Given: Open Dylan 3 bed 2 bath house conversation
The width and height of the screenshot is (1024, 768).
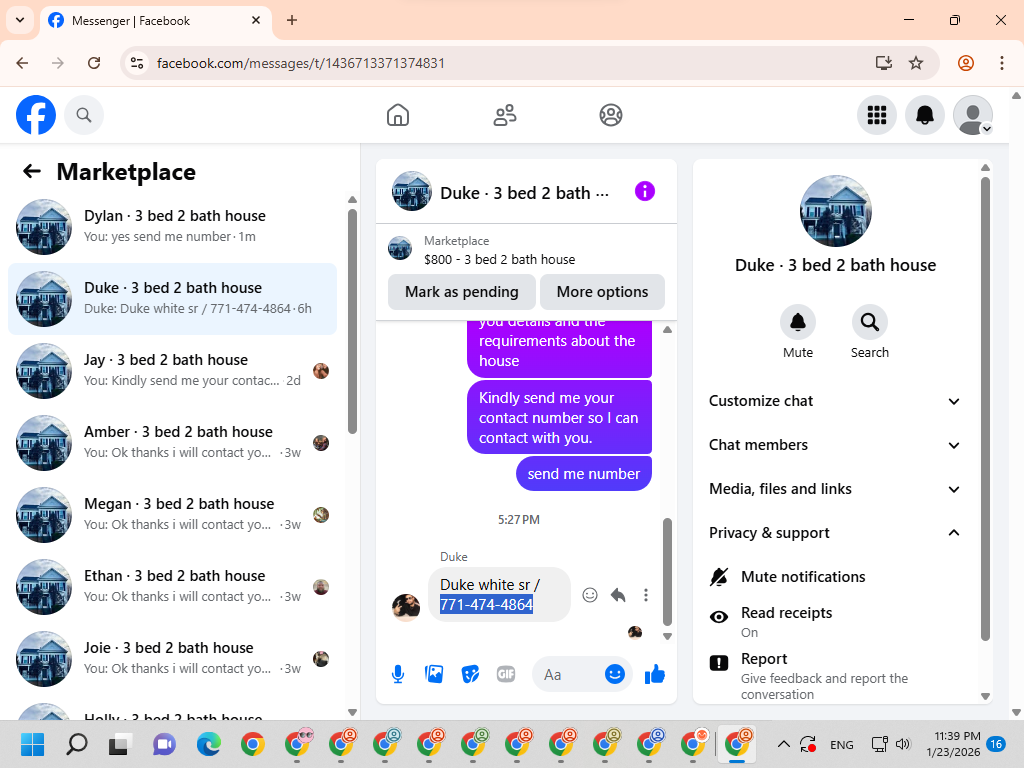Looking at the screenshot, I should pos(172,227).
